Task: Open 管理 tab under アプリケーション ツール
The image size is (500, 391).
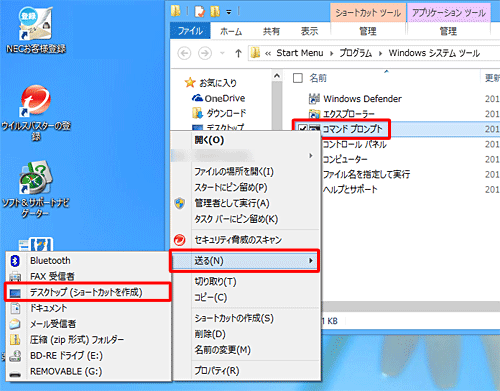Action: [x=448, y=31]
